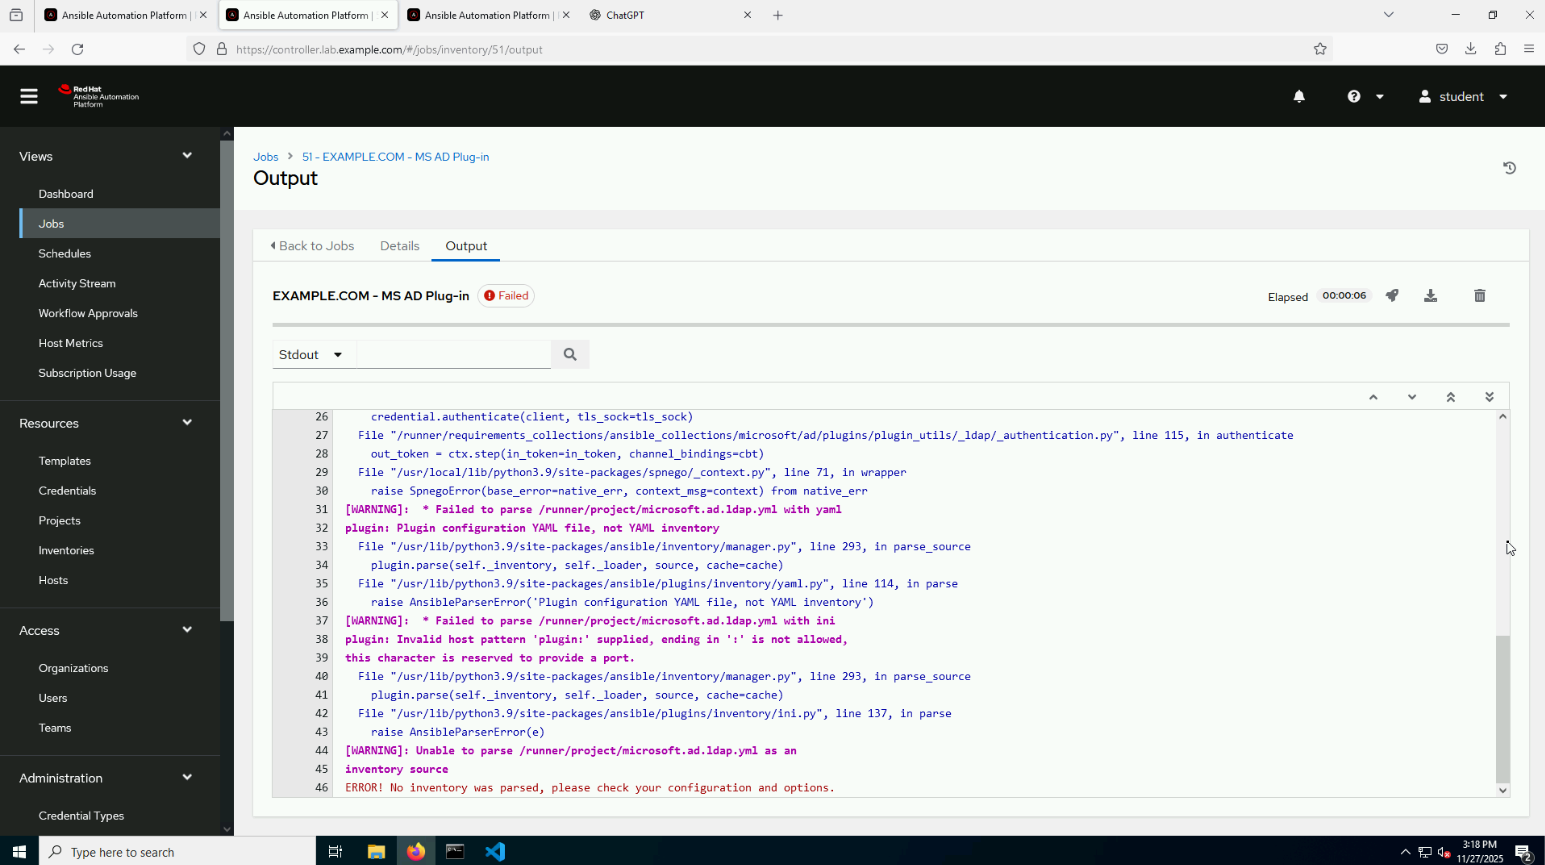
Task: Open File Explorer from taskbar
Action: tap(376, 852)
